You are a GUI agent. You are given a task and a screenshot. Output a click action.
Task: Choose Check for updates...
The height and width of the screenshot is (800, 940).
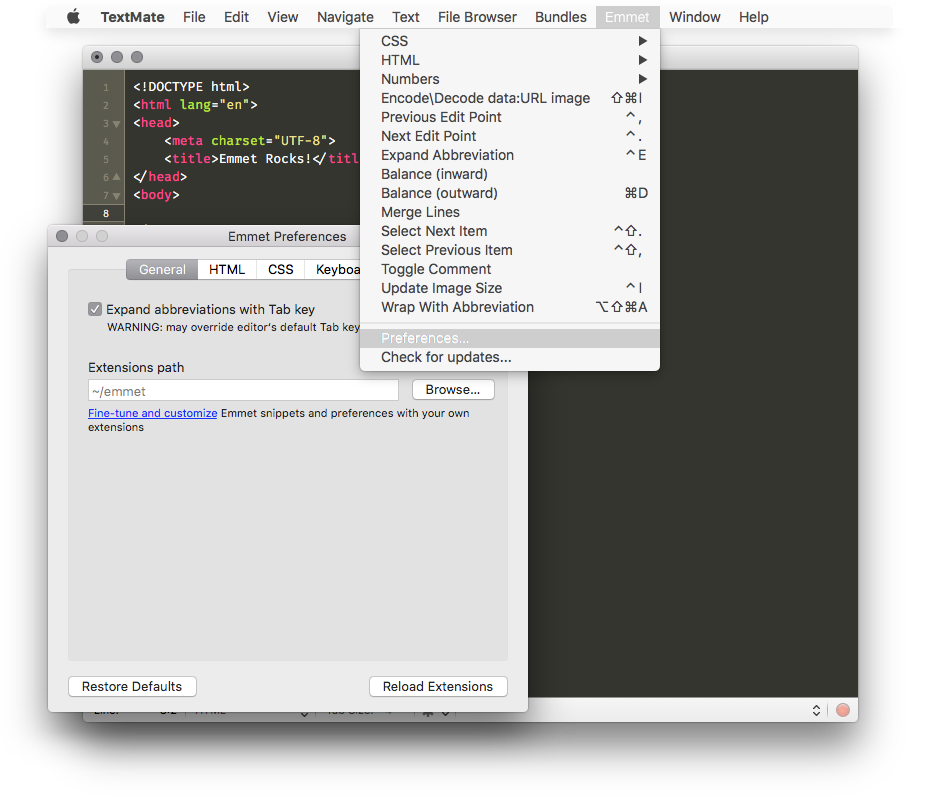click(x=510, y=357)
